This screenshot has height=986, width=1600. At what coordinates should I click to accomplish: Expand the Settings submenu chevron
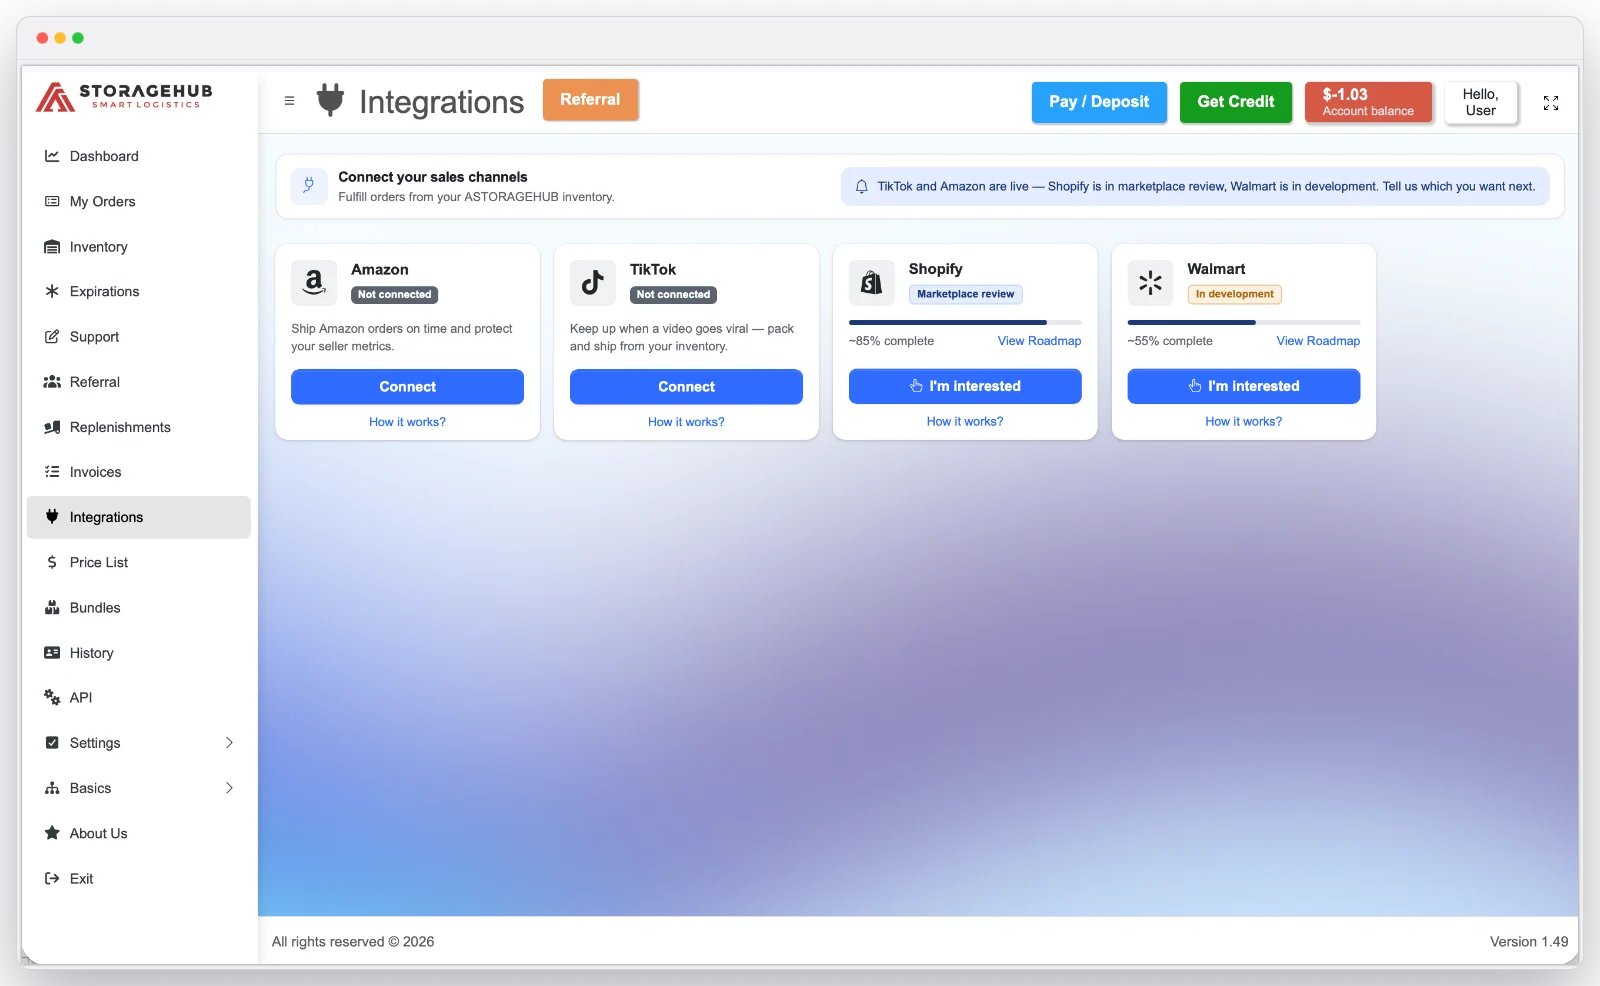click(229, 743)
